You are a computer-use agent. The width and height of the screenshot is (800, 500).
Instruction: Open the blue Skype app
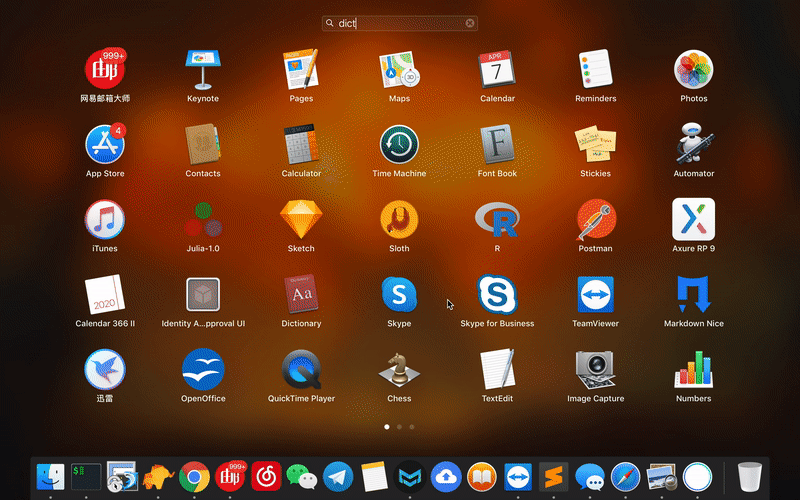[399, 294]
